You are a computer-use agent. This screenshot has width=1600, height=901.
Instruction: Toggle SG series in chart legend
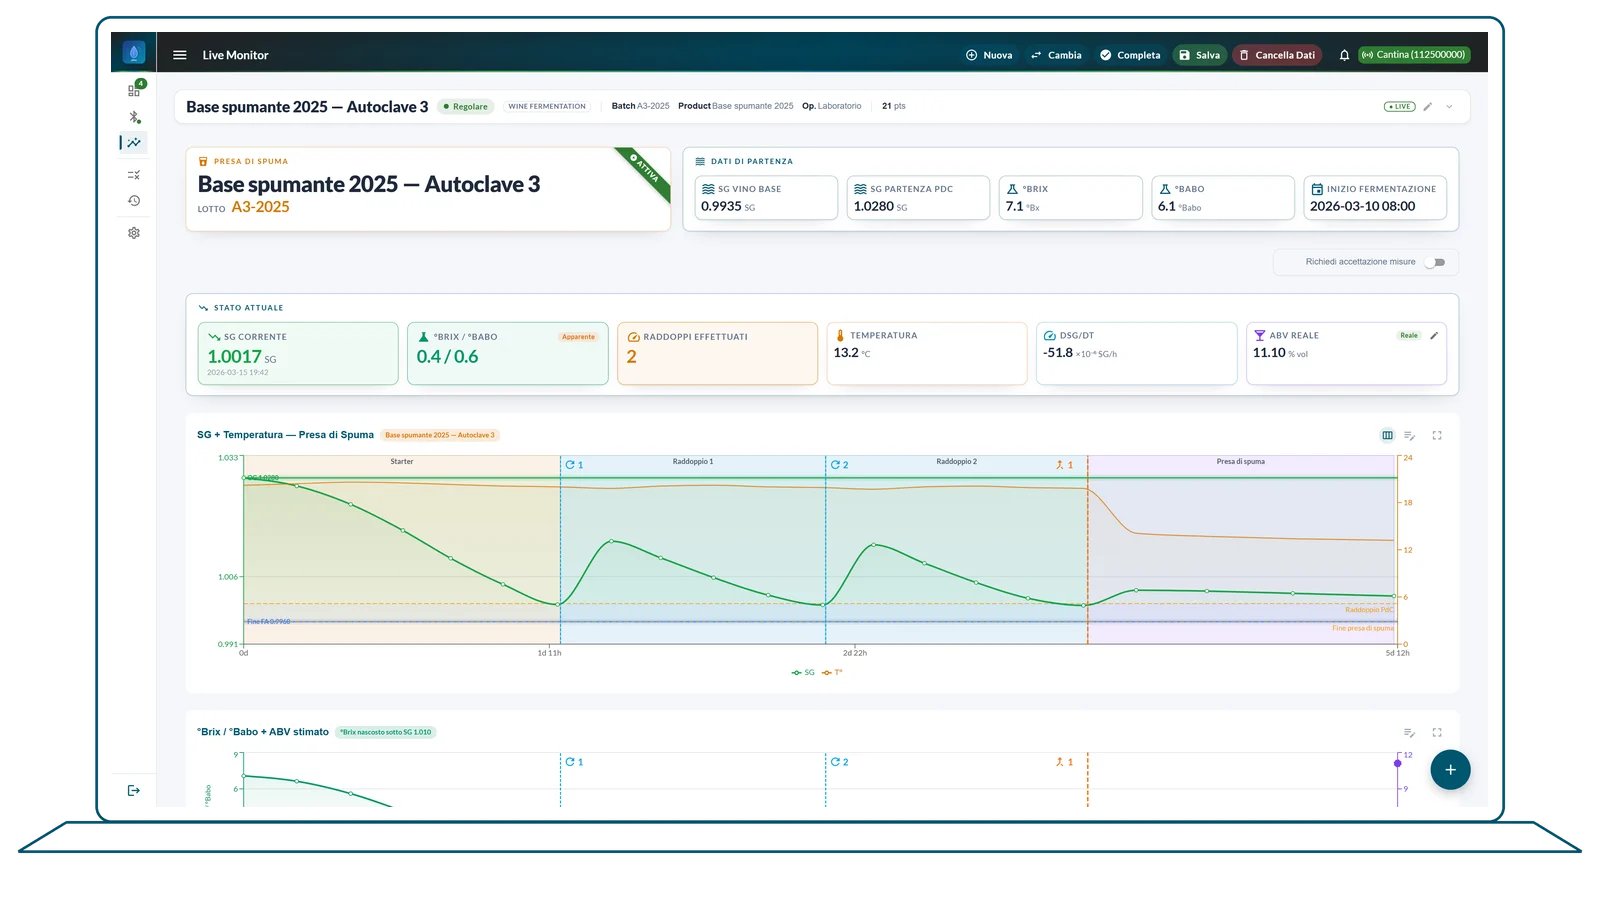pyautogui.click(x=803, y=672)
